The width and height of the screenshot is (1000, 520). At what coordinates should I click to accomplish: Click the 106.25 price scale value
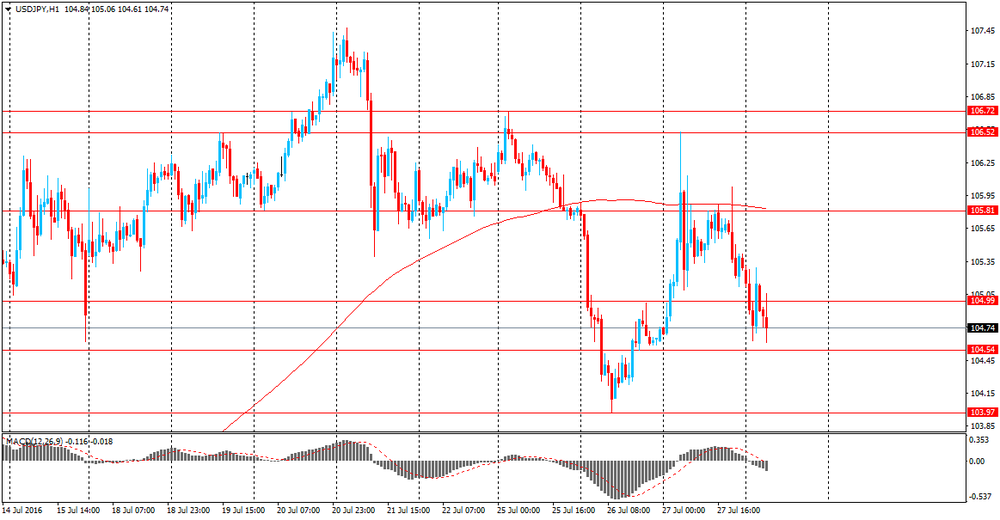(x=983, y=163)
